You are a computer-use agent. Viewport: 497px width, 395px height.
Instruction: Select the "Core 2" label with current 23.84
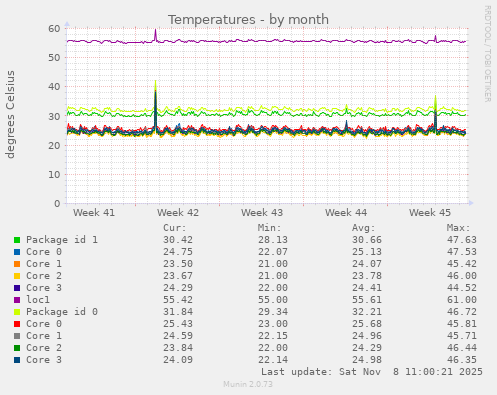coord(44,348)
